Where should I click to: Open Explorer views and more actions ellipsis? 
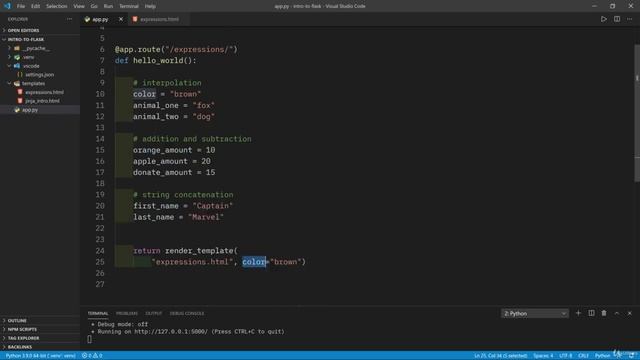[x=69, y=19]
